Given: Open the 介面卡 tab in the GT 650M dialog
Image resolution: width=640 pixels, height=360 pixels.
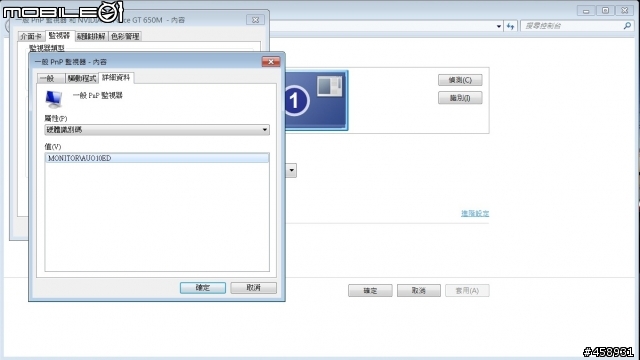Looking at the screenshot, I should (31, 36).
